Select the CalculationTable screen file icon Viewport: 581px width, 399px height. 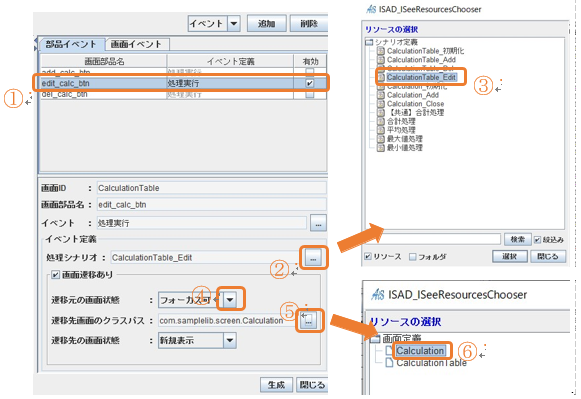[389, 363]
